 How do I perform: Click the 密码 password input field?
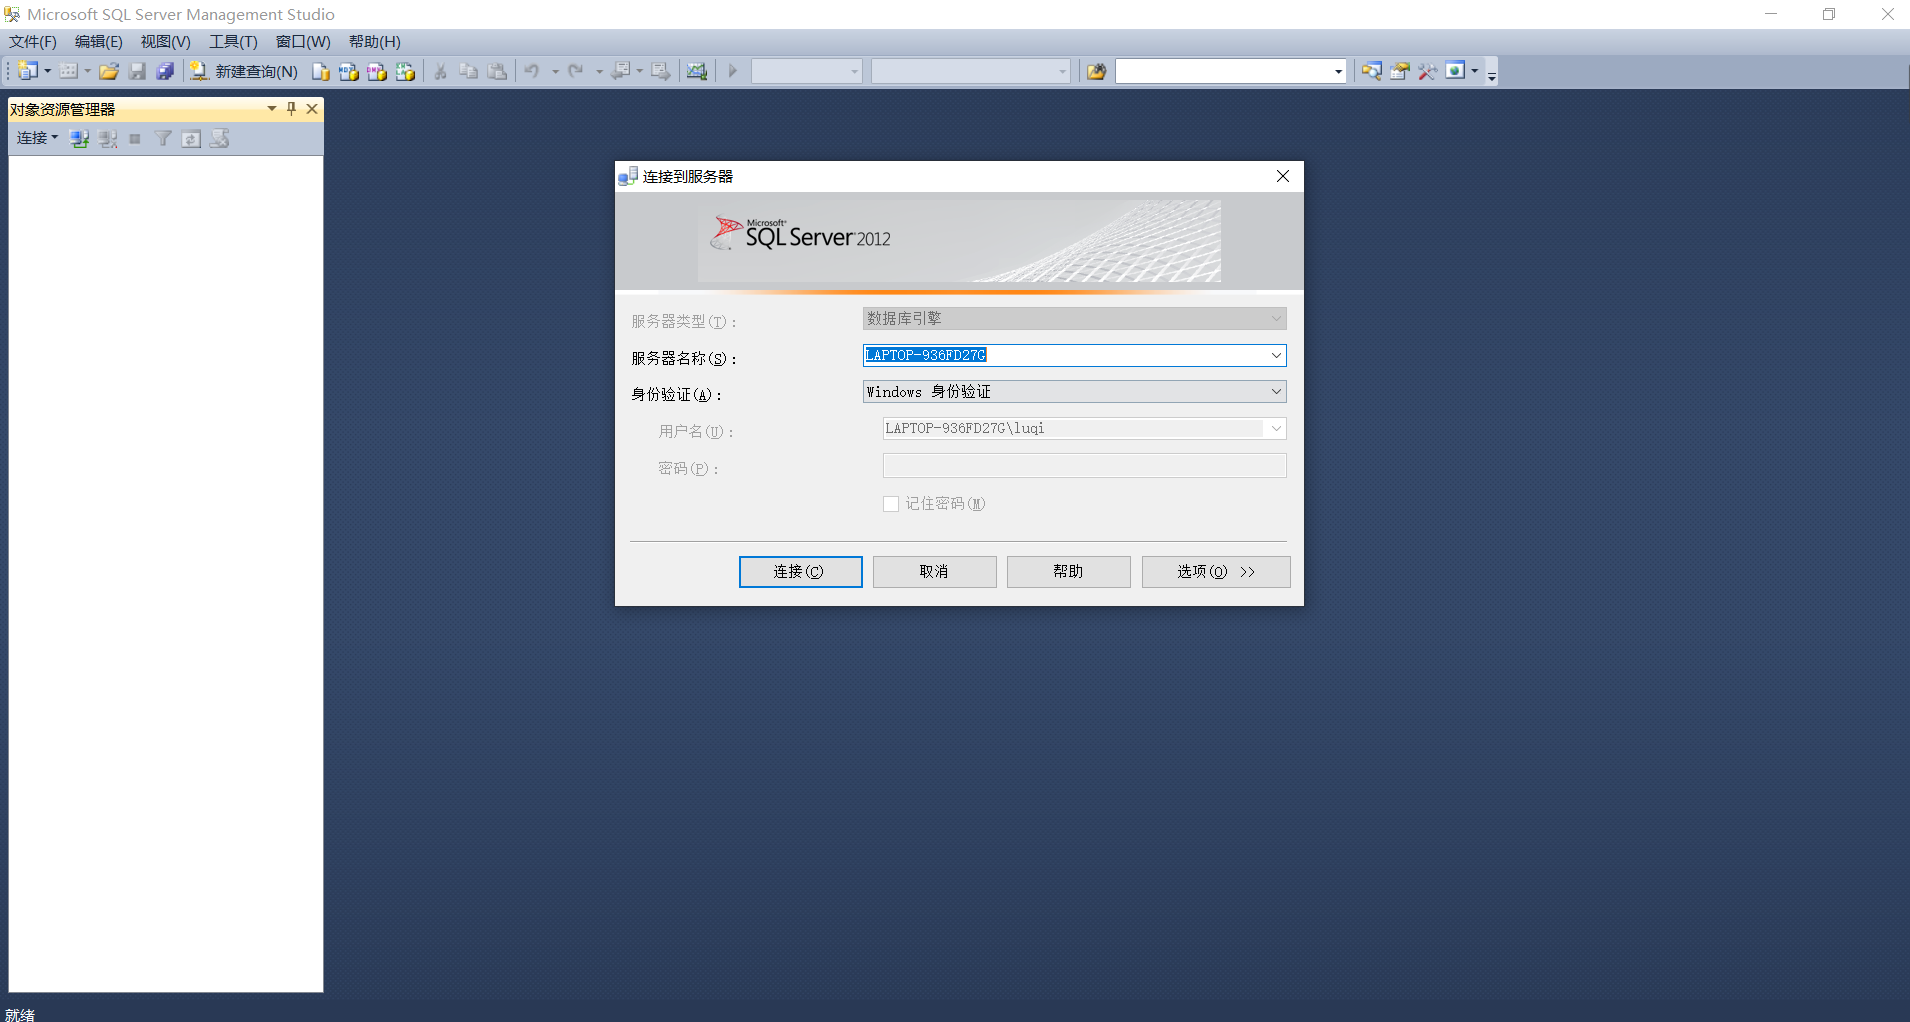tap(1084, 466)
